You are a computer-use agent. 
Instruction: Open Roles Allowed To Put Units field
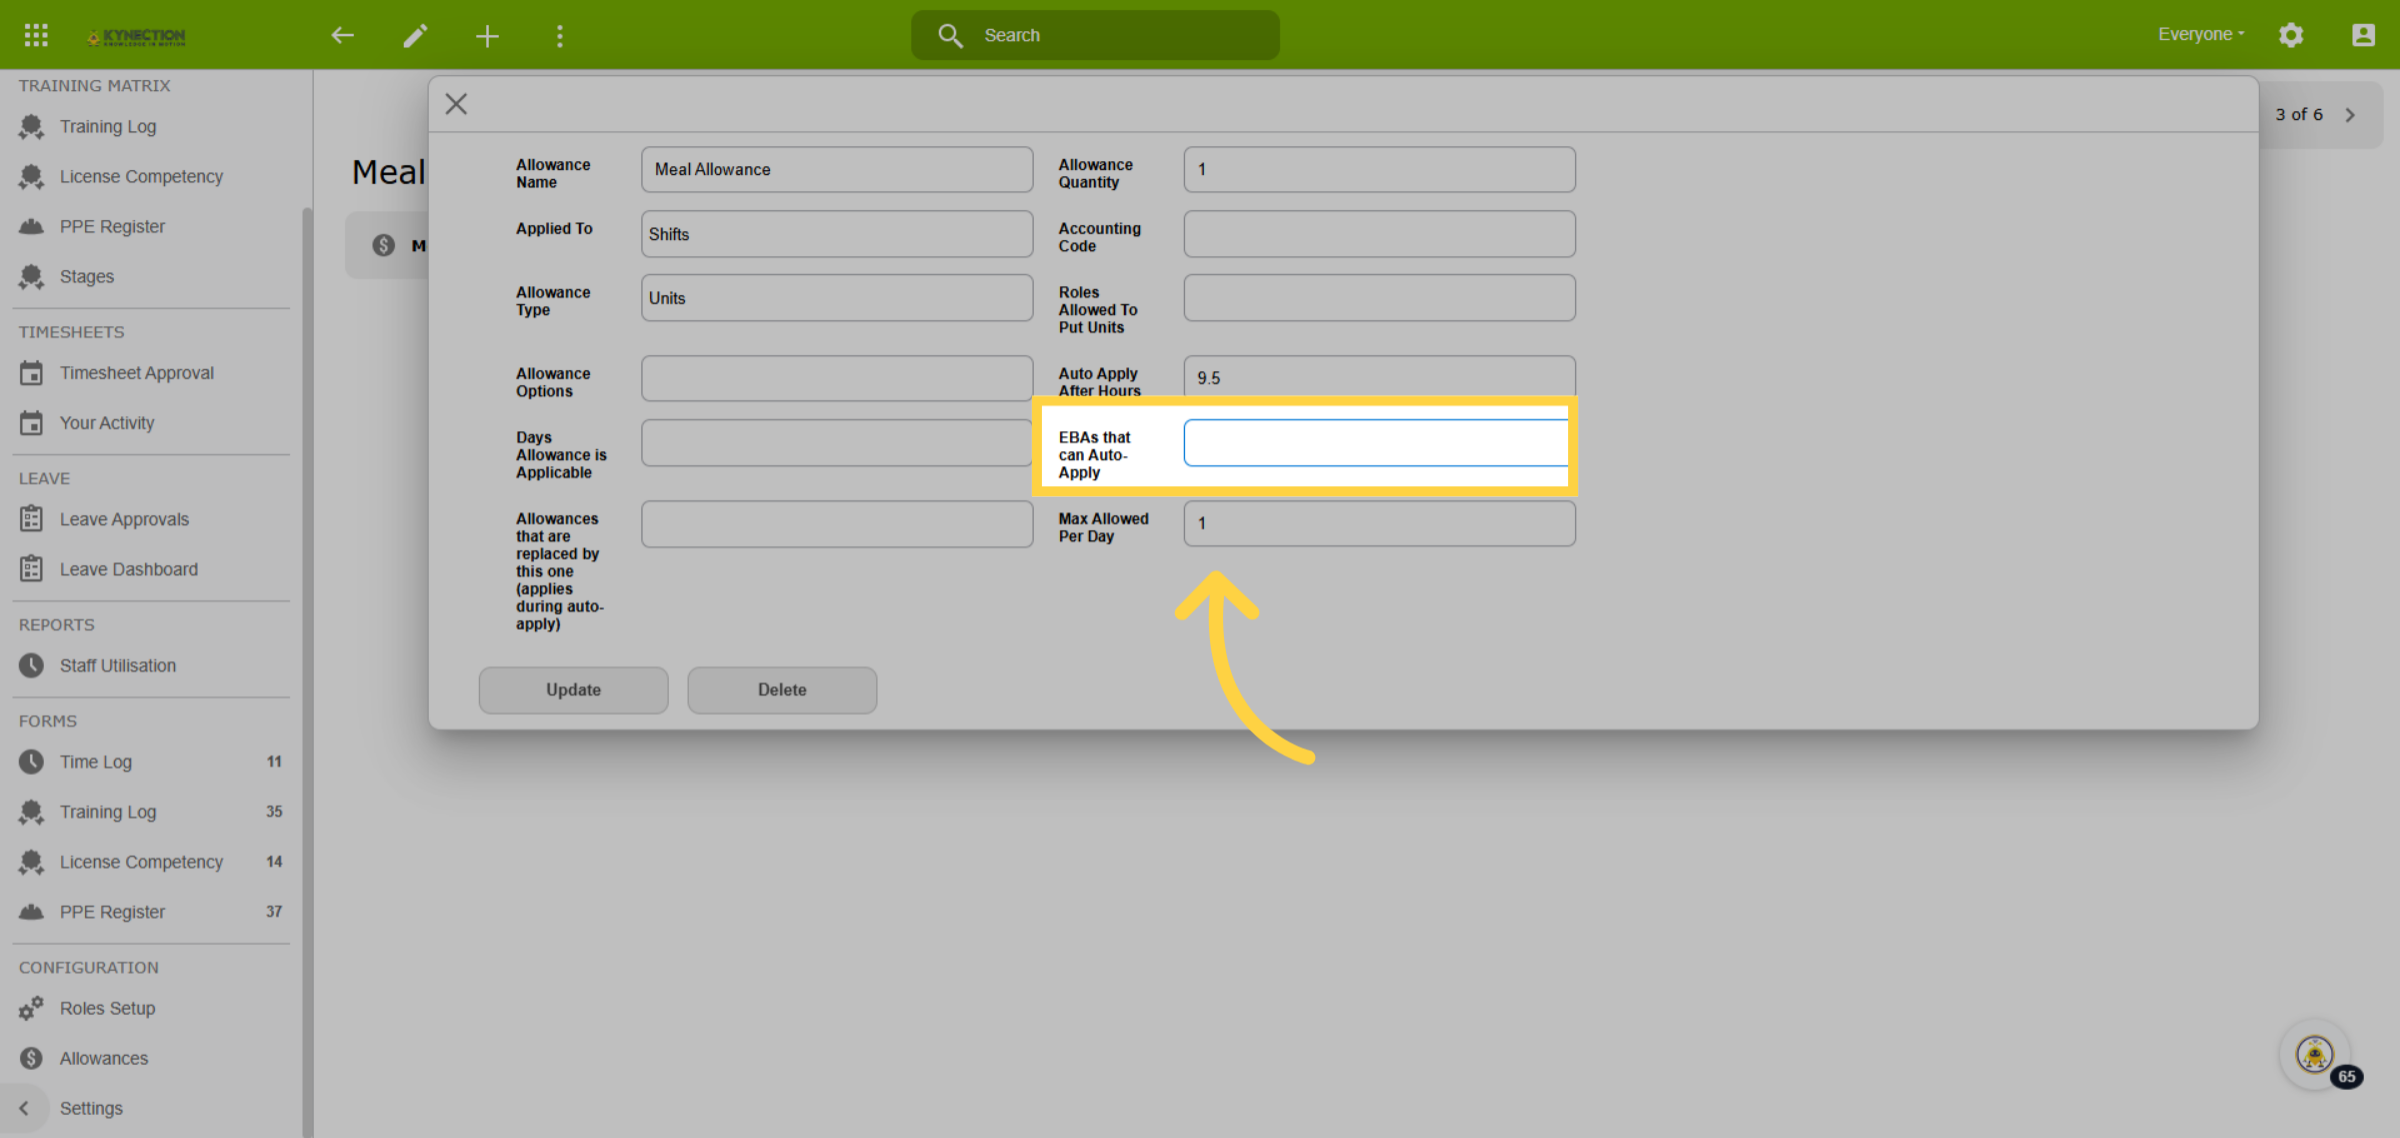(1380, 298)
